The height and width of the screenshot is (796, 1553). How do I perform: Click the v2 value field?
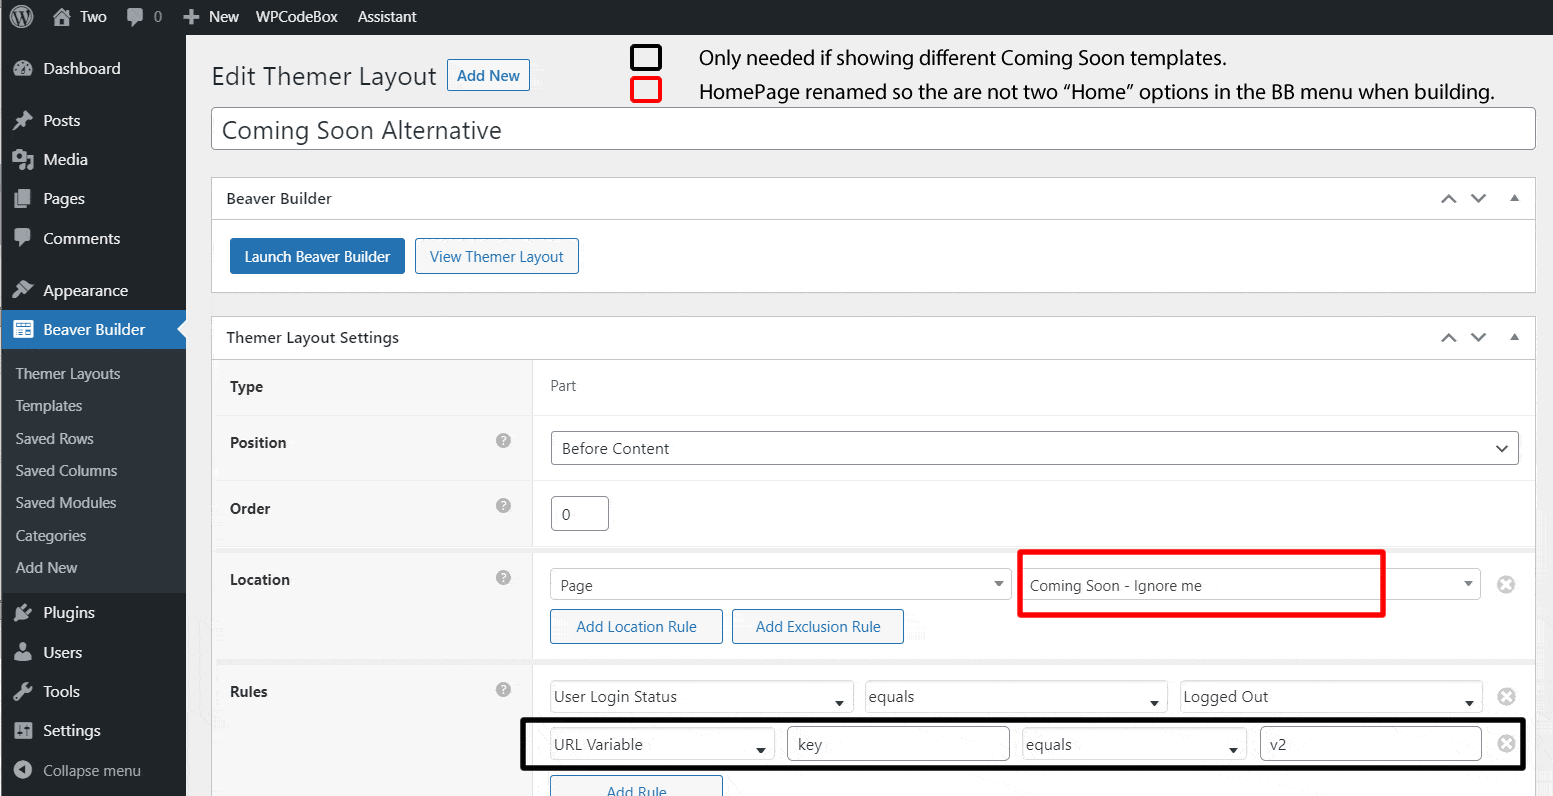coord(1370,744)
